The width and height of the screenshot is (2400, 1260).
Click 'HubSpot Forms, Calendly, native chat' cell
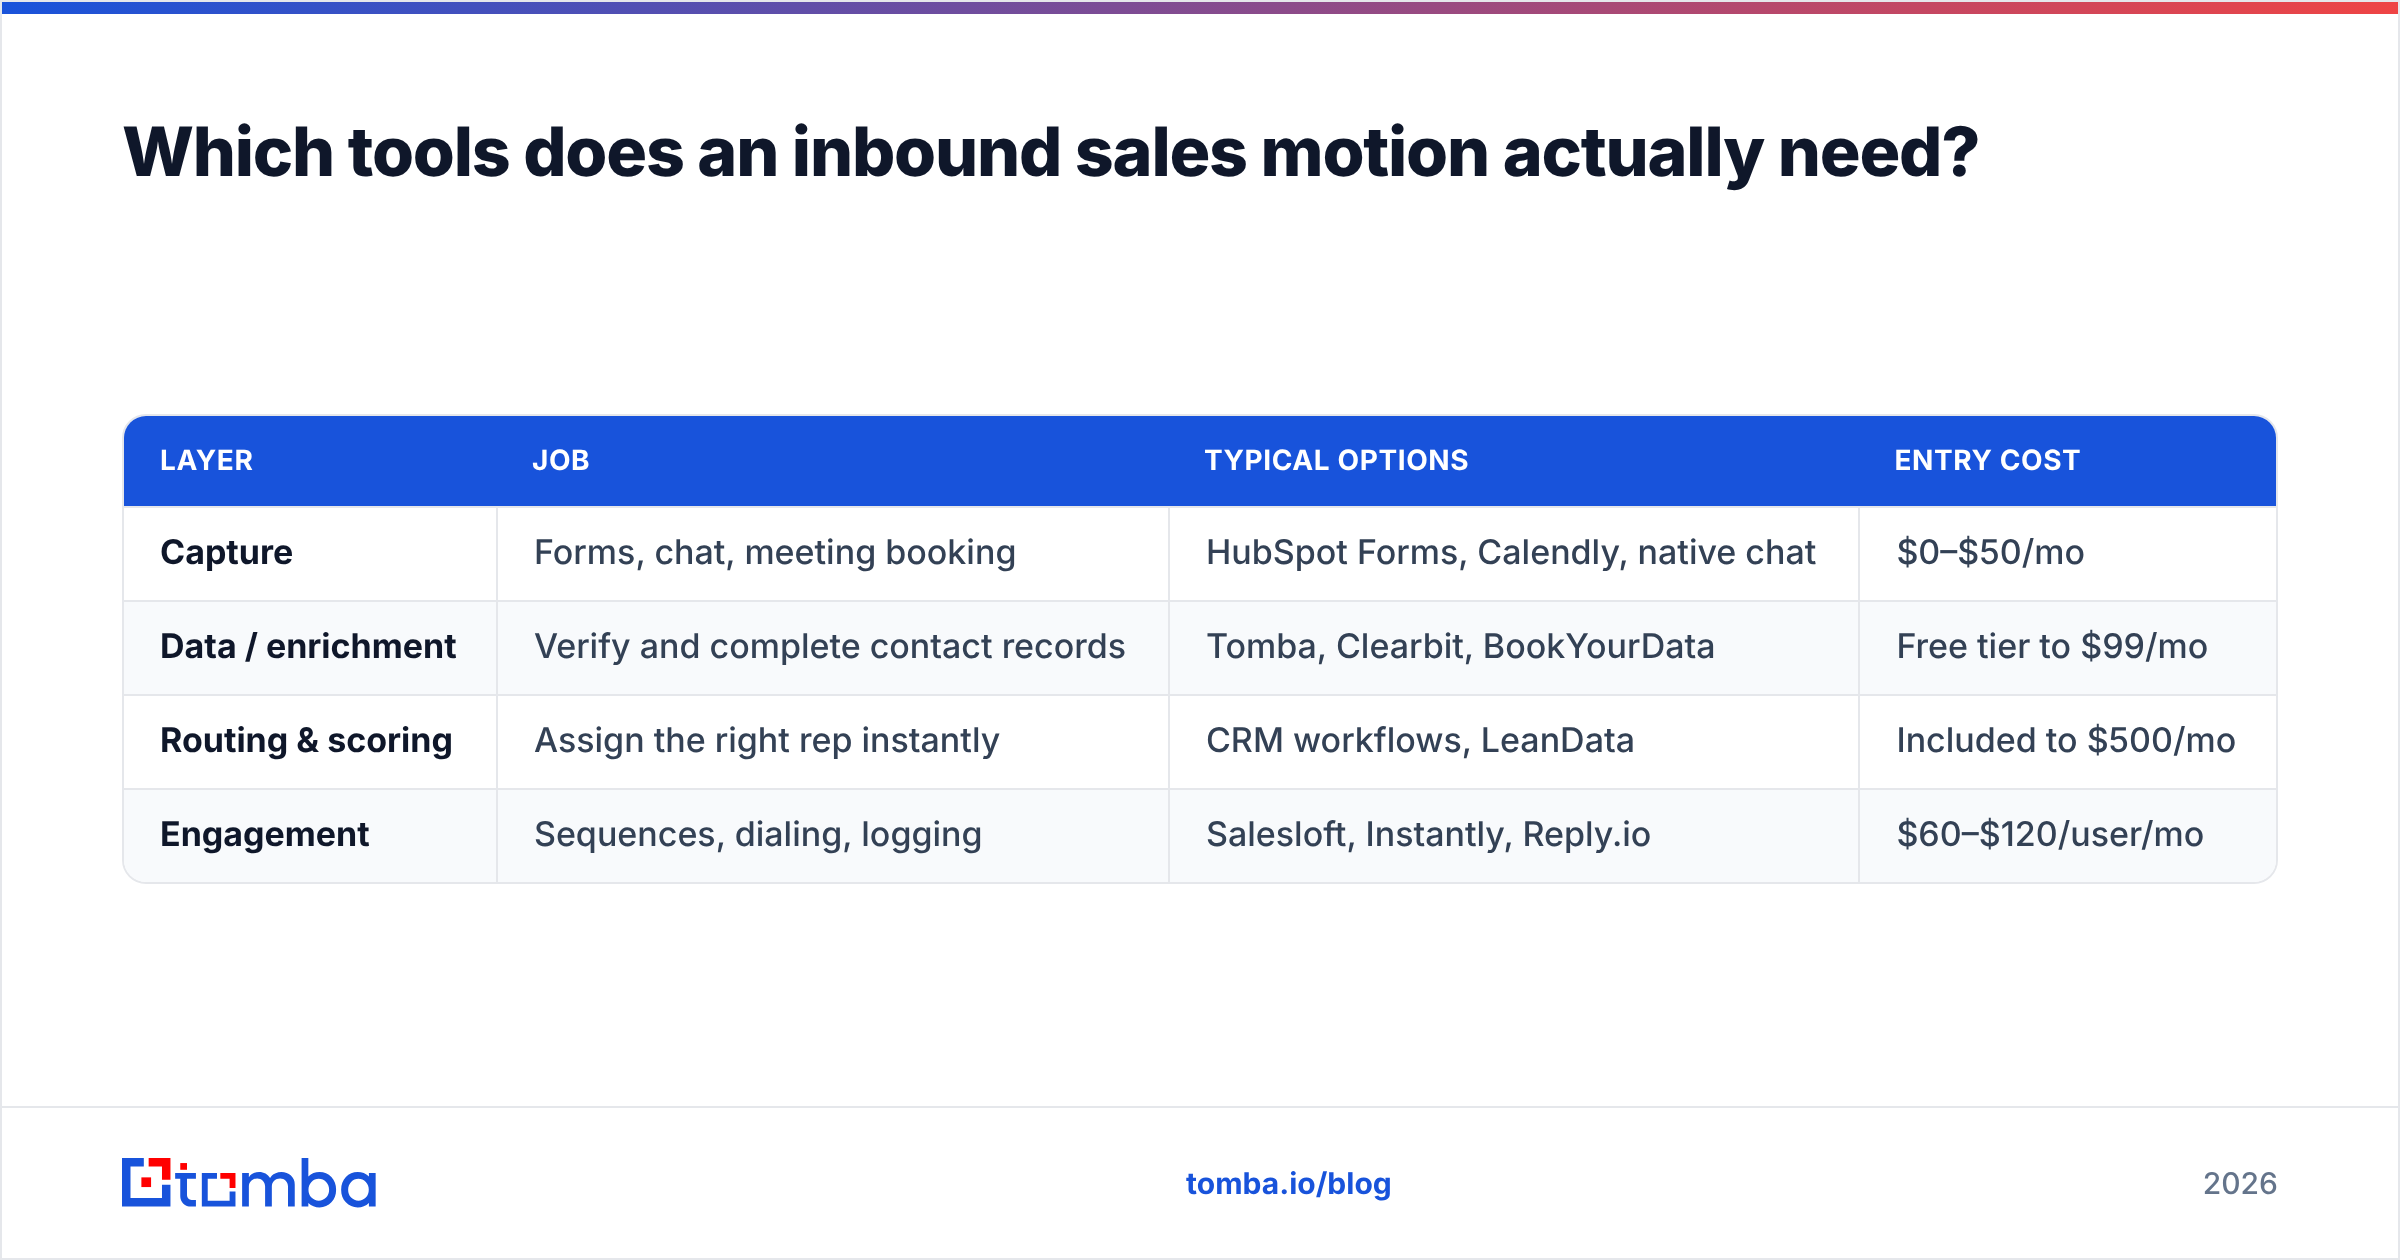[1511, 552]
